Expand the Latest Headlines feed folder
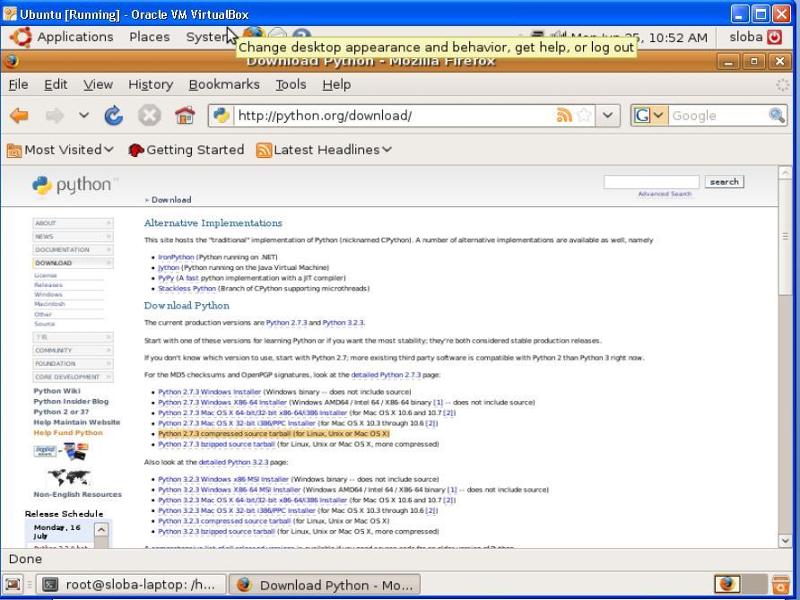This screenshot has width=800, height=600. [x=324, y=150]
